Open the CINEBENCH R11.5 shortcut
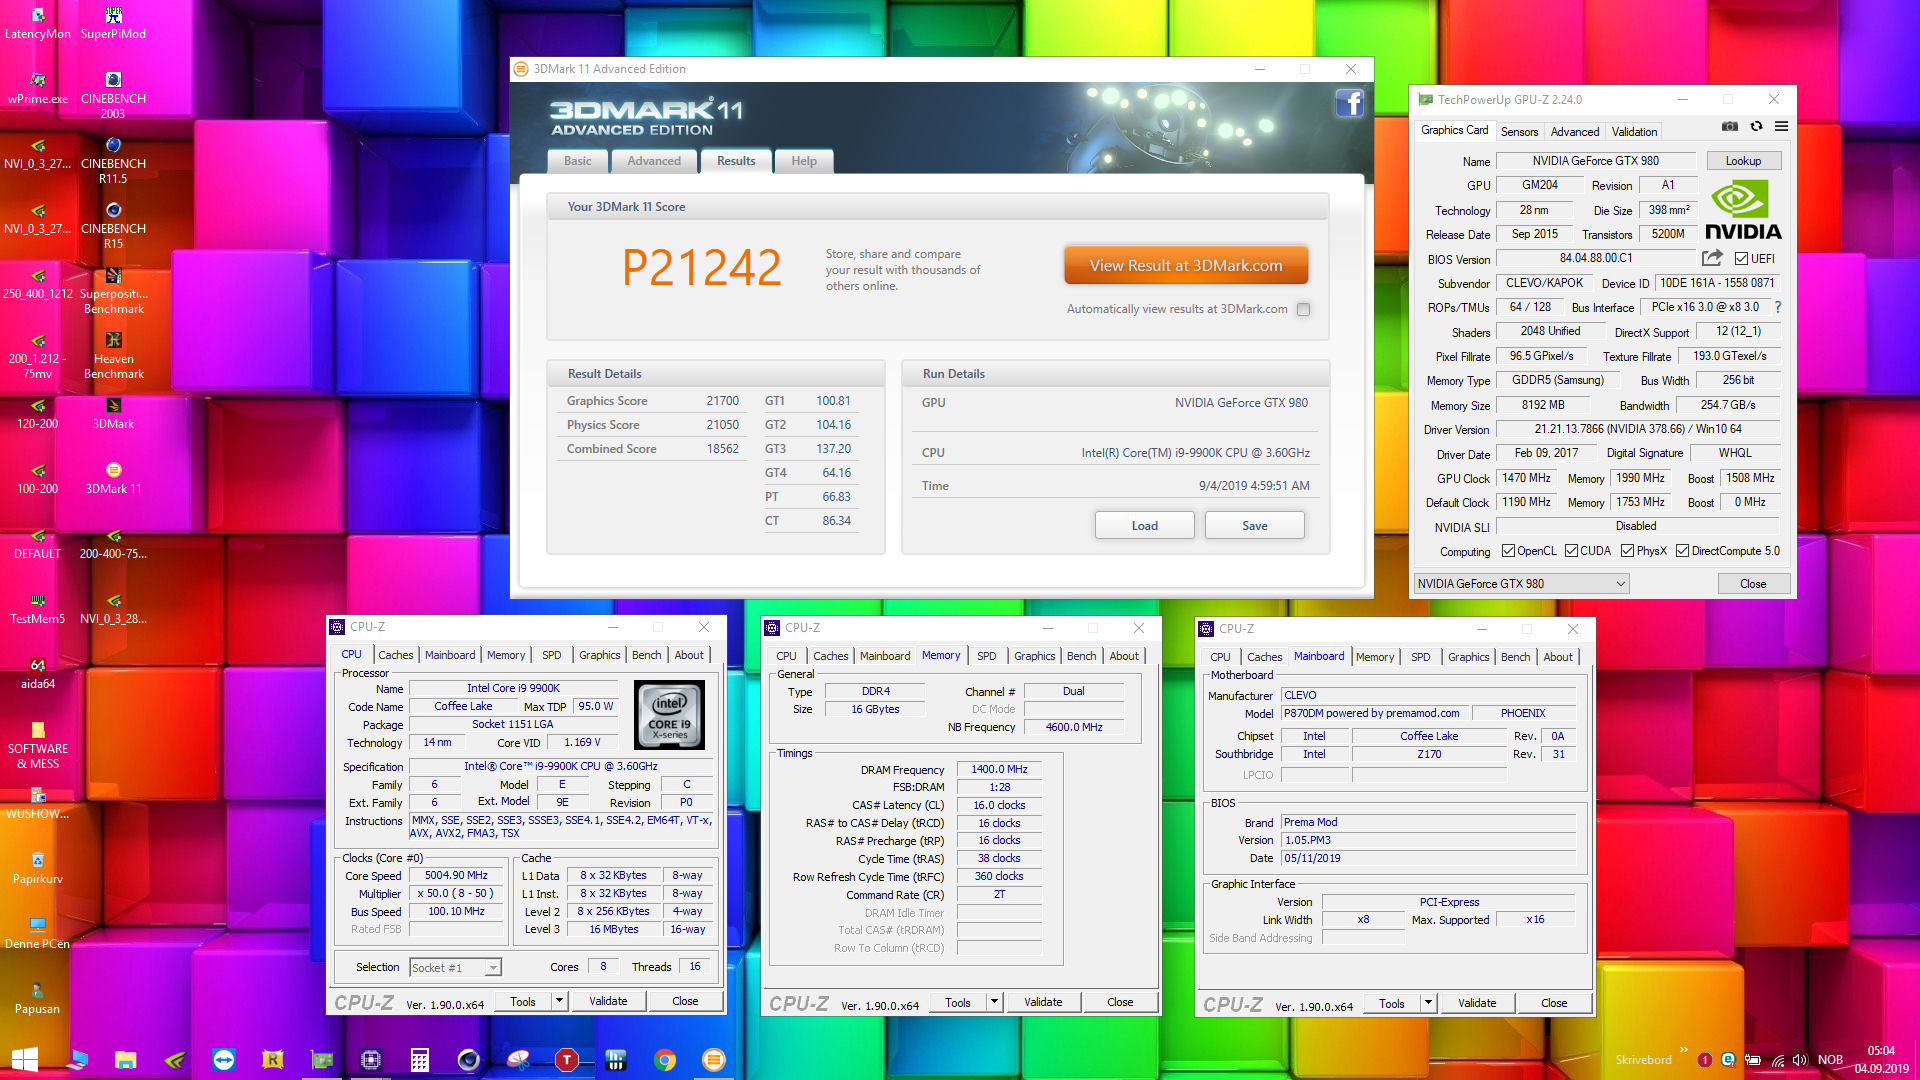 pyautogui.click(x=113, y=160)
